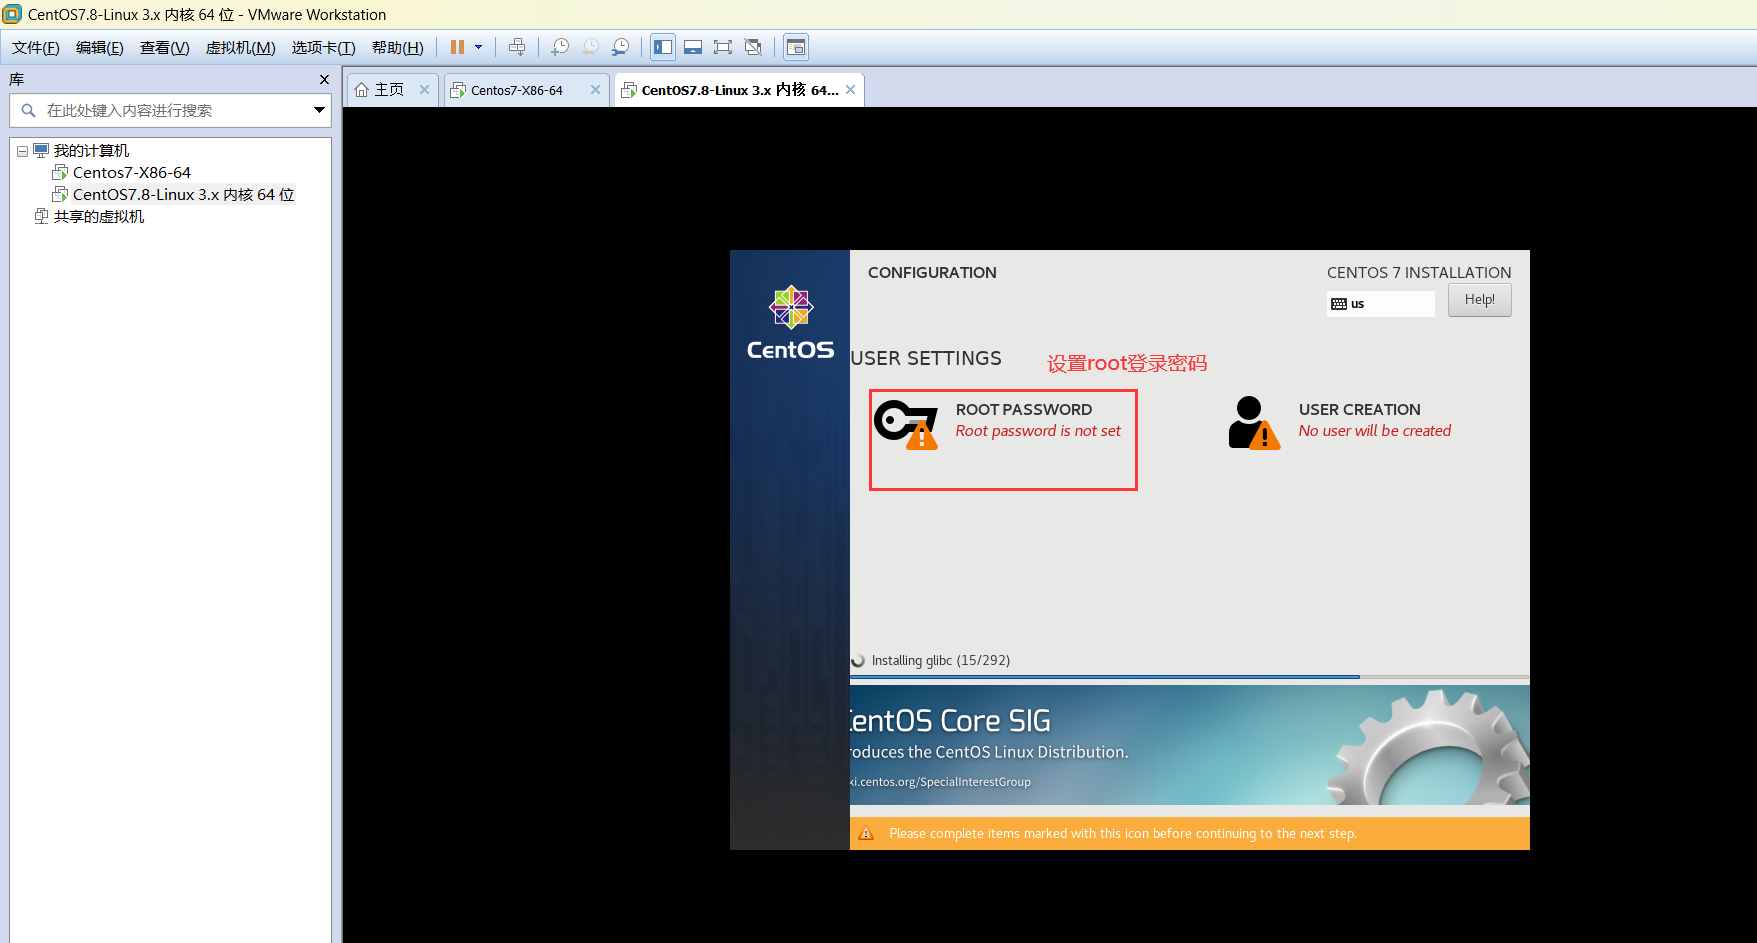Click the user creation person icon
Screen dimensions: 1757x943
click(1254, 423)
